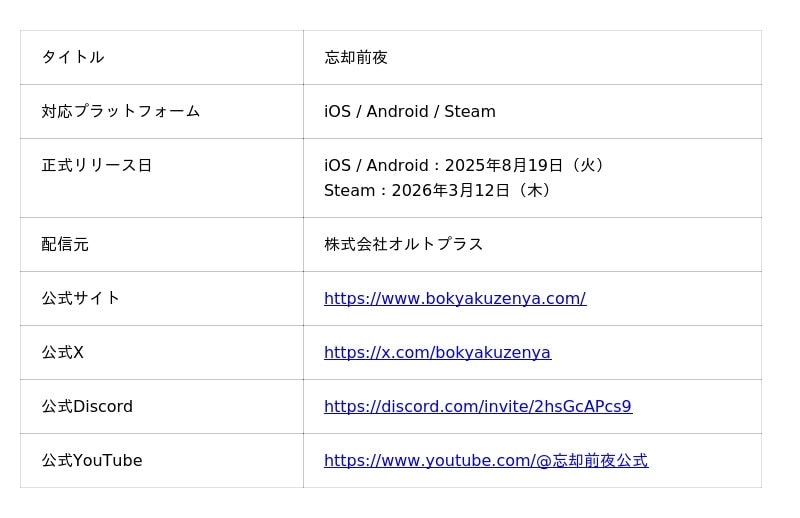Click the 正式リリース日 label cell
The height and width of the screenshot is (518, 800).
[x=96, y=165]
